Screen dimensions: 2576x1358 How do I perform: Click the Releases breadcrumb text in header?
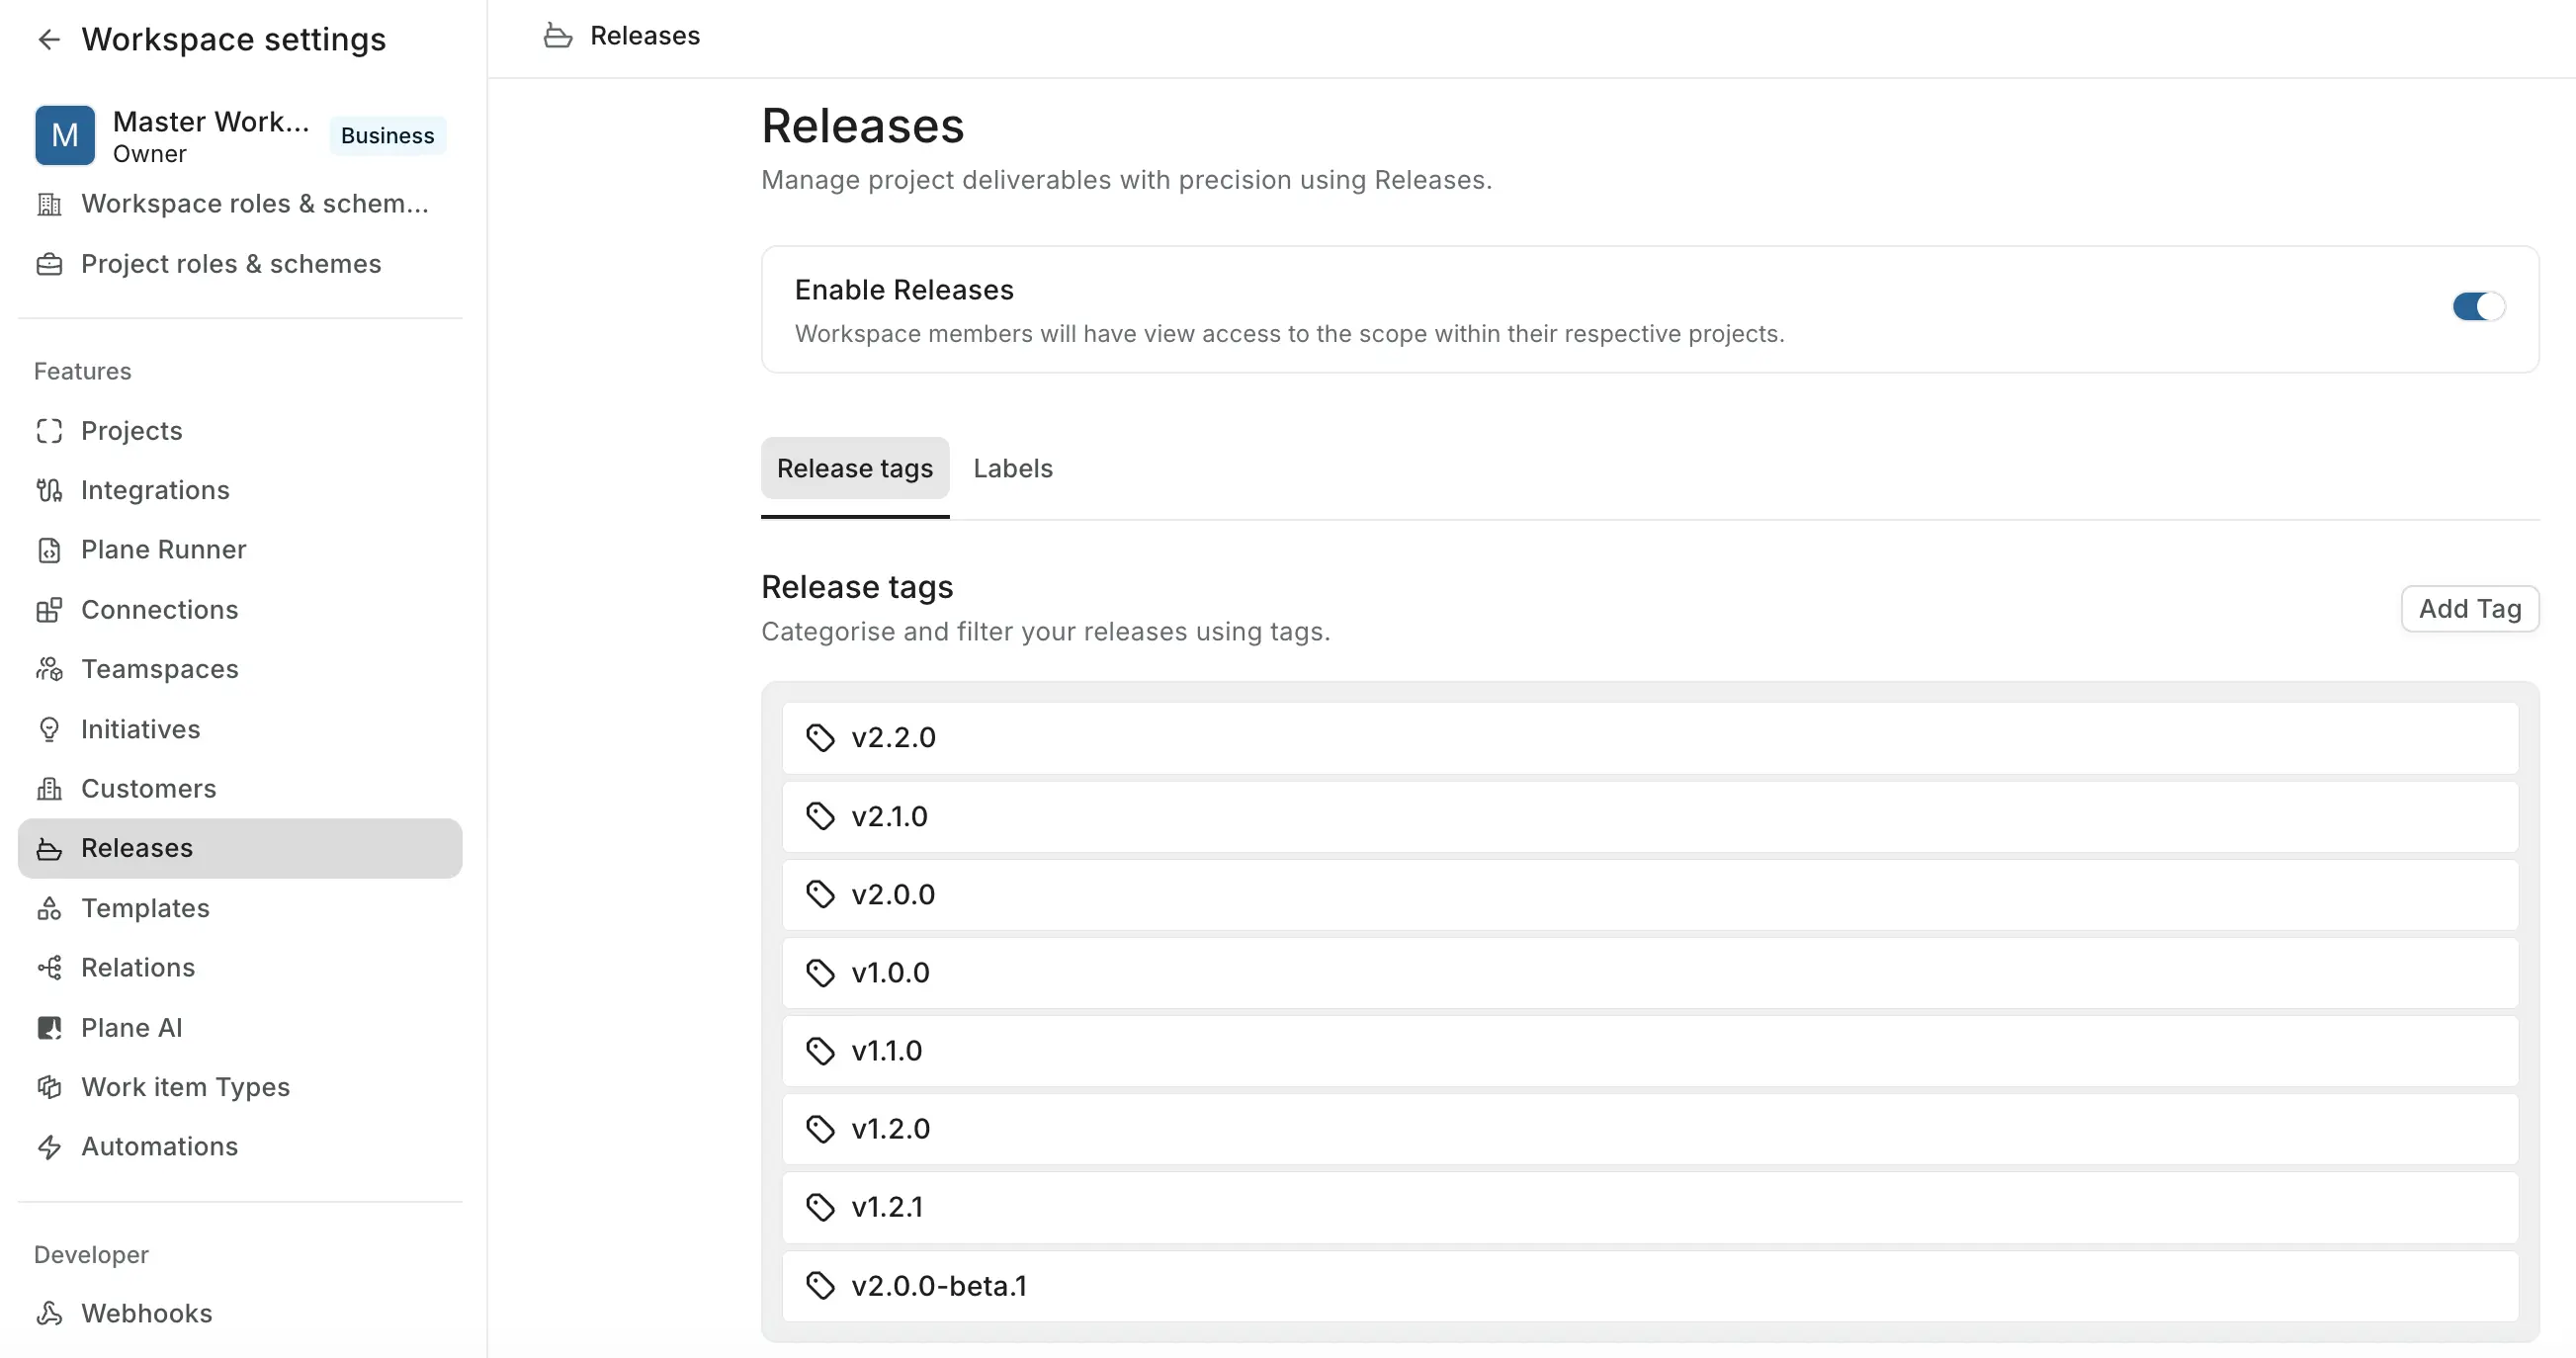(645, 36)
